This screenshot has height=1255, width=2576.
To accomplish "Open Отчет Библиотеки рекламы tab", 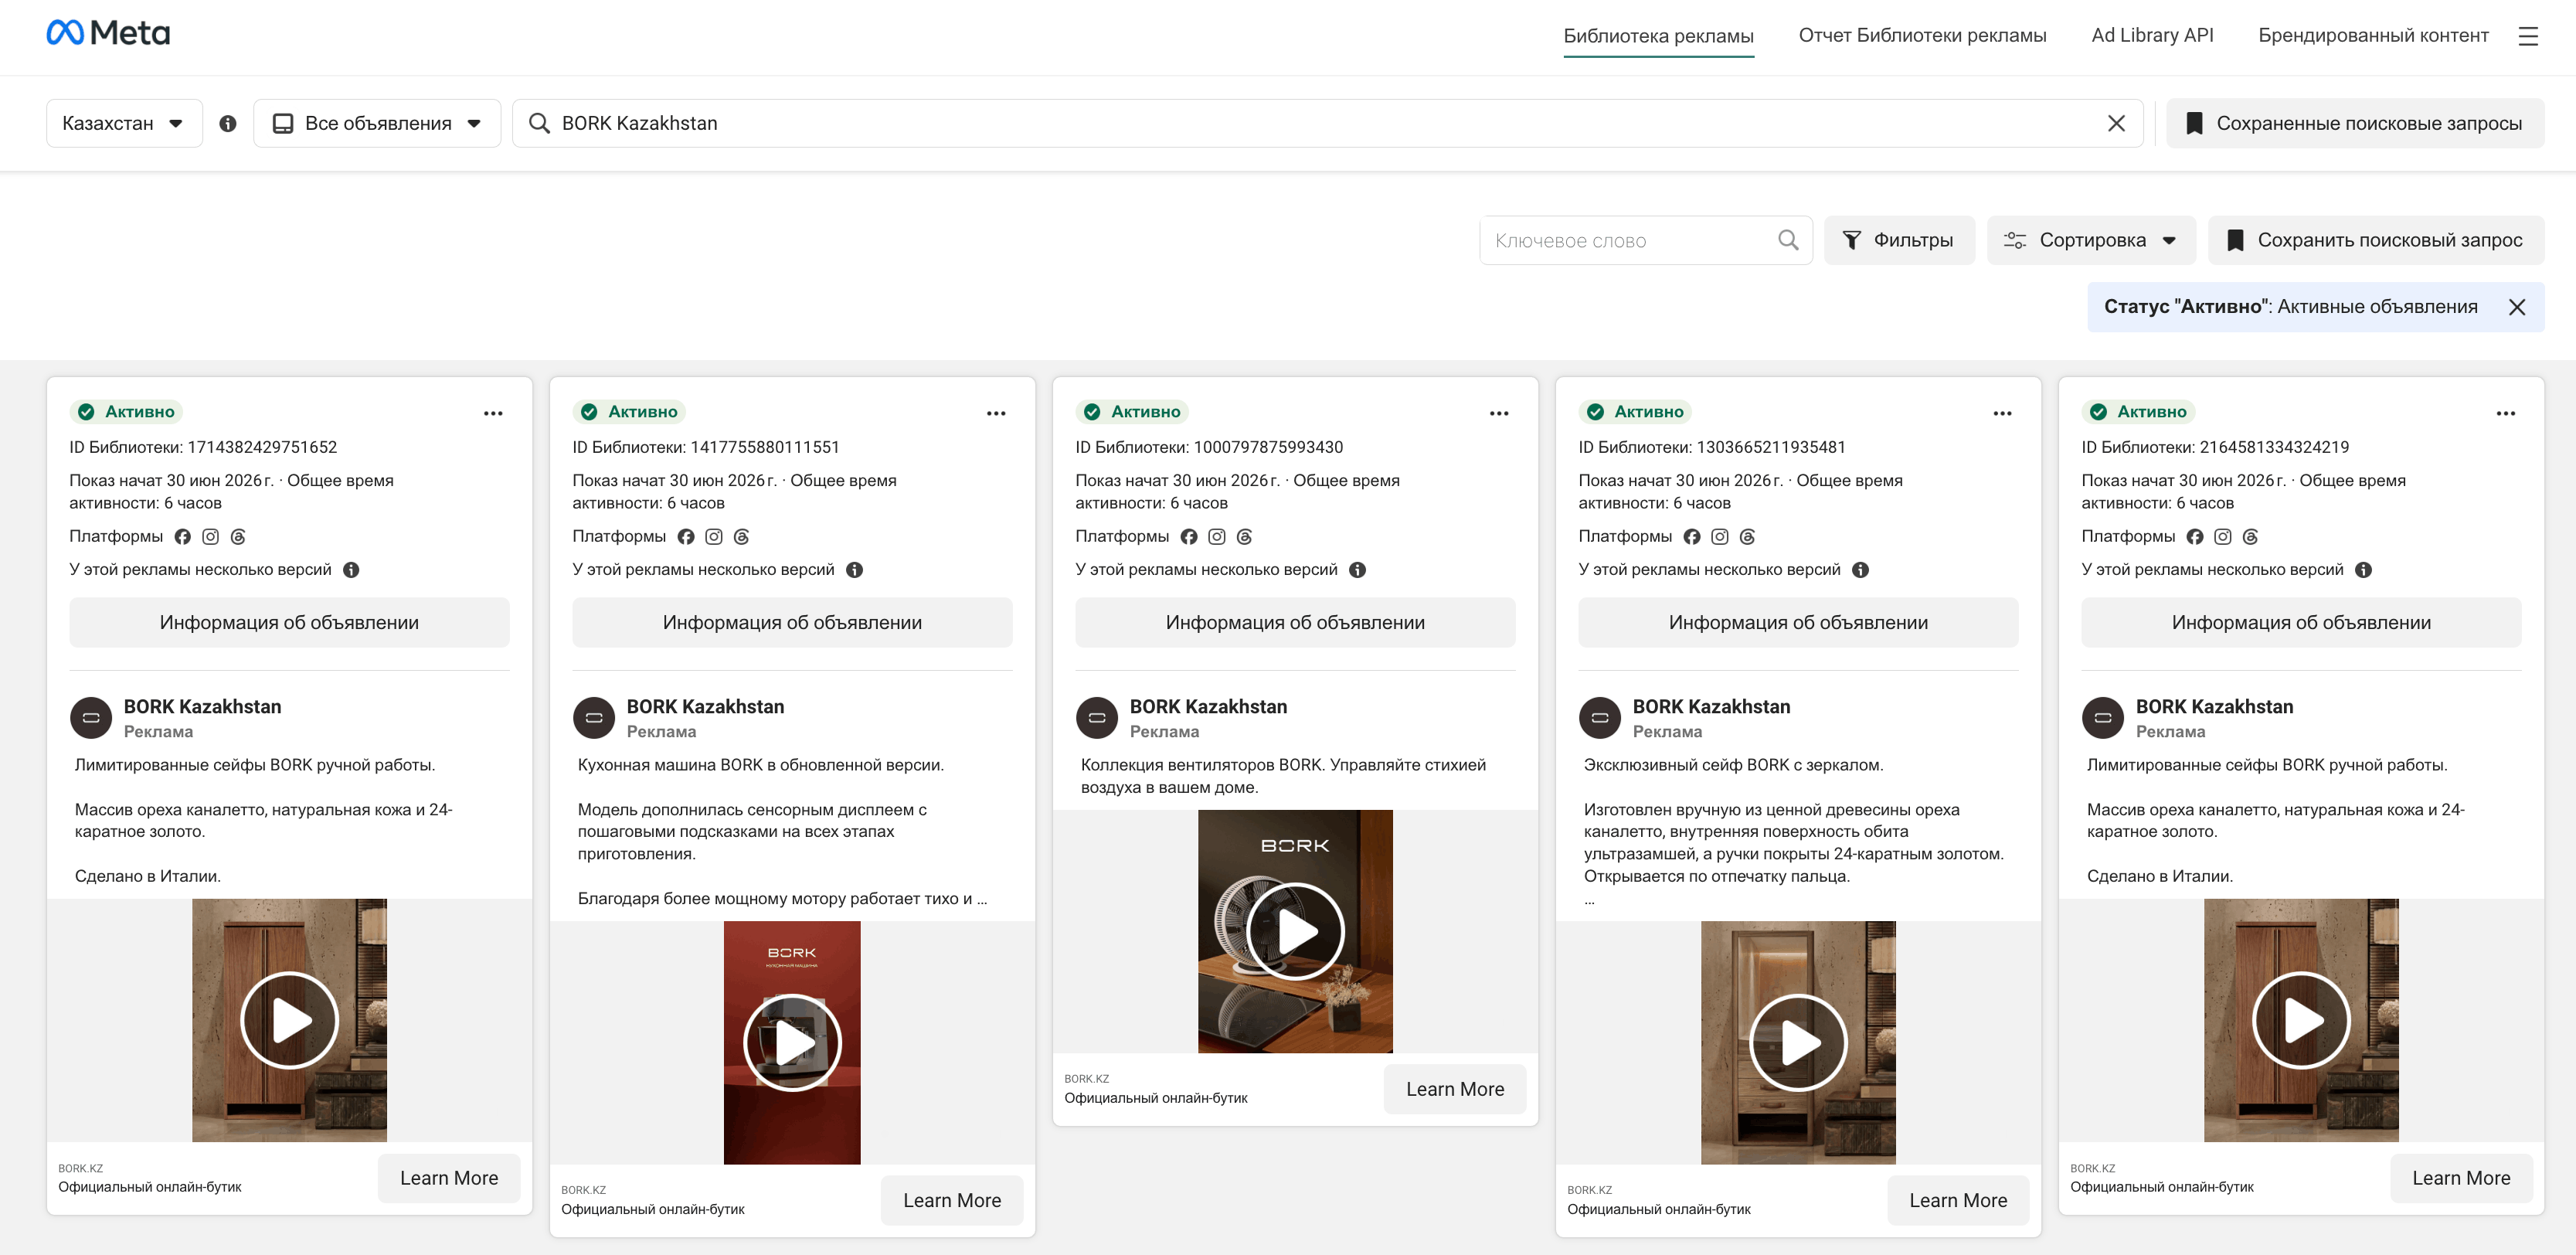I will [1922, 35].
